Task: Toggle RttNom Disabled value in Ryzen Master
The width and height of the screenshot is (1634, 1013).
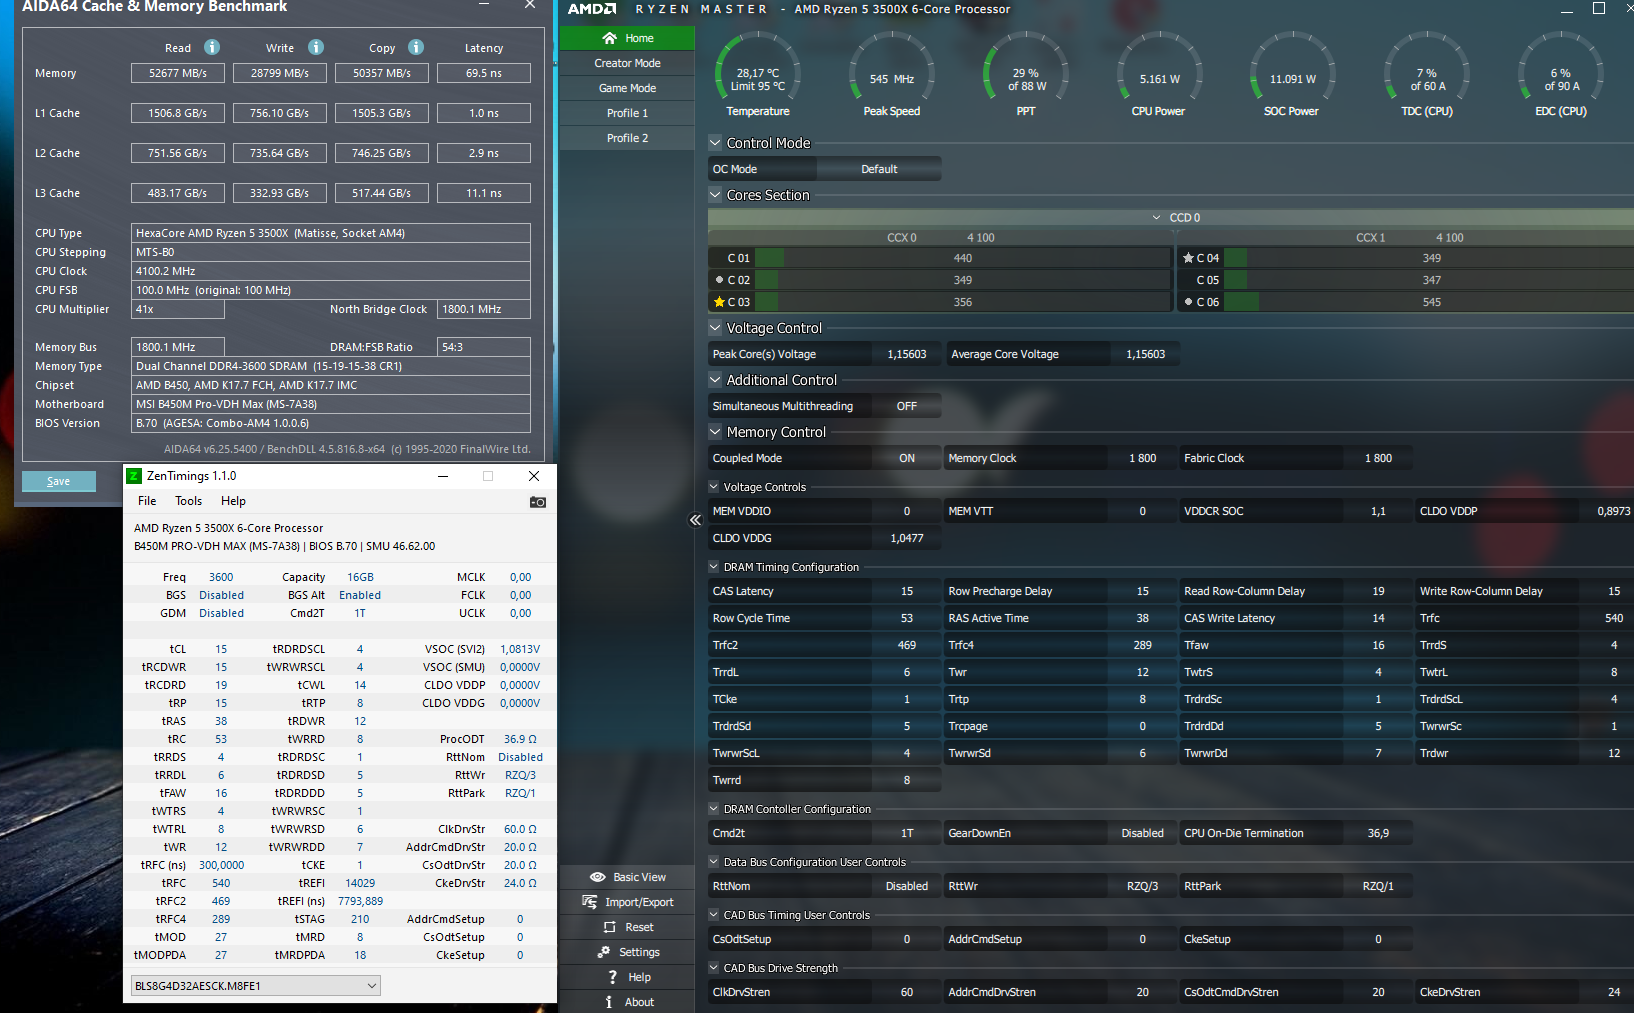Action: click(906, 886)
